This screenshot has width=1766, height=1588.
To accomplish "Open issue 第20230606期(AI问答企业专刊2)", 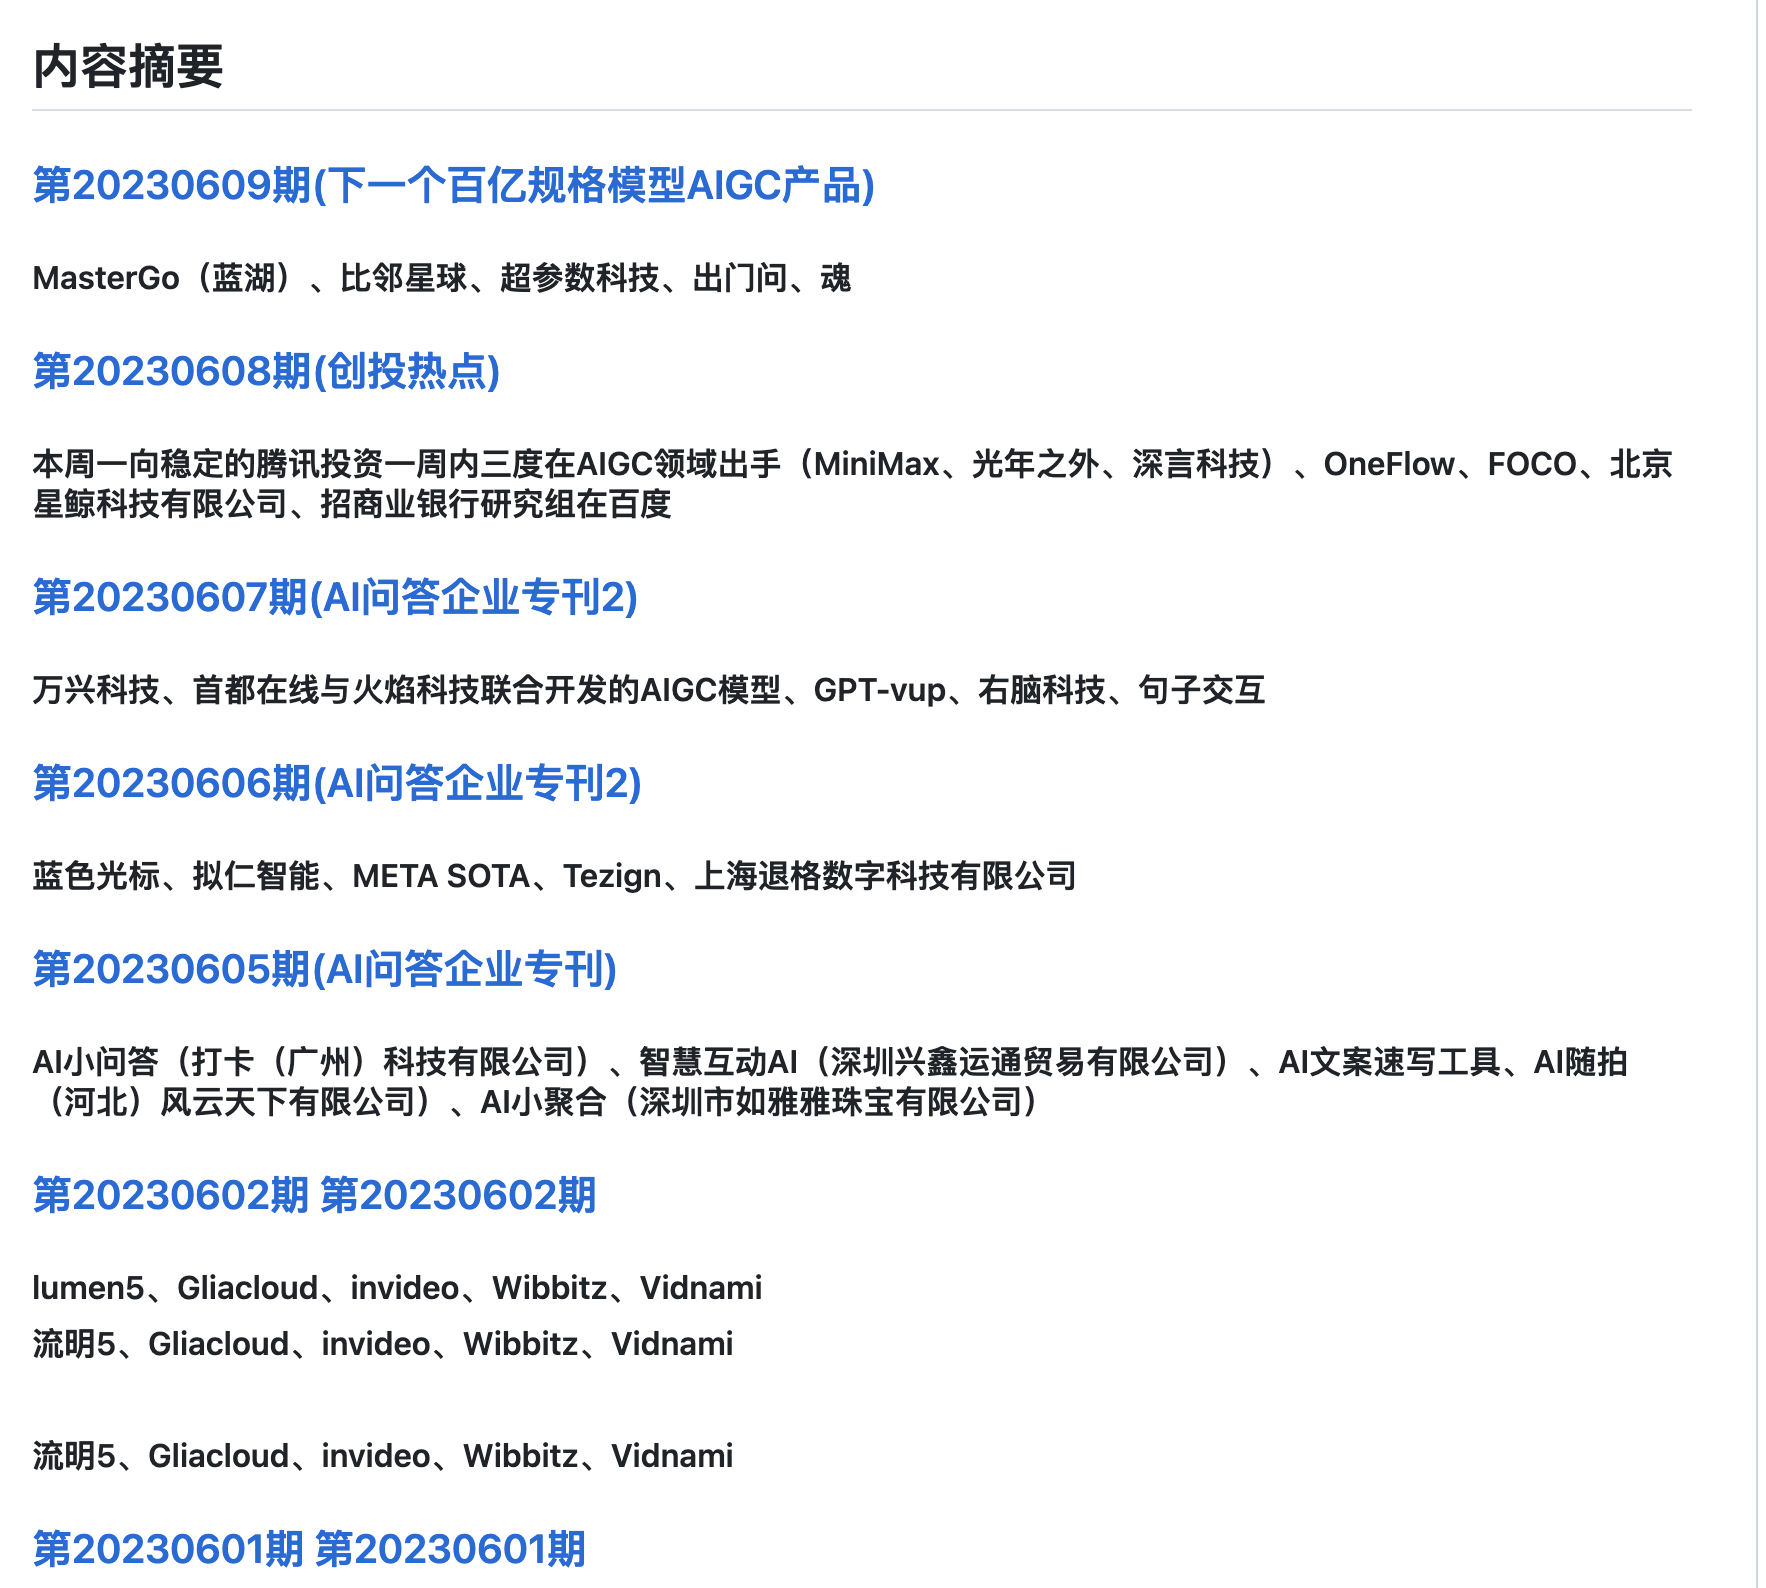I will click(x=337, y=783).
